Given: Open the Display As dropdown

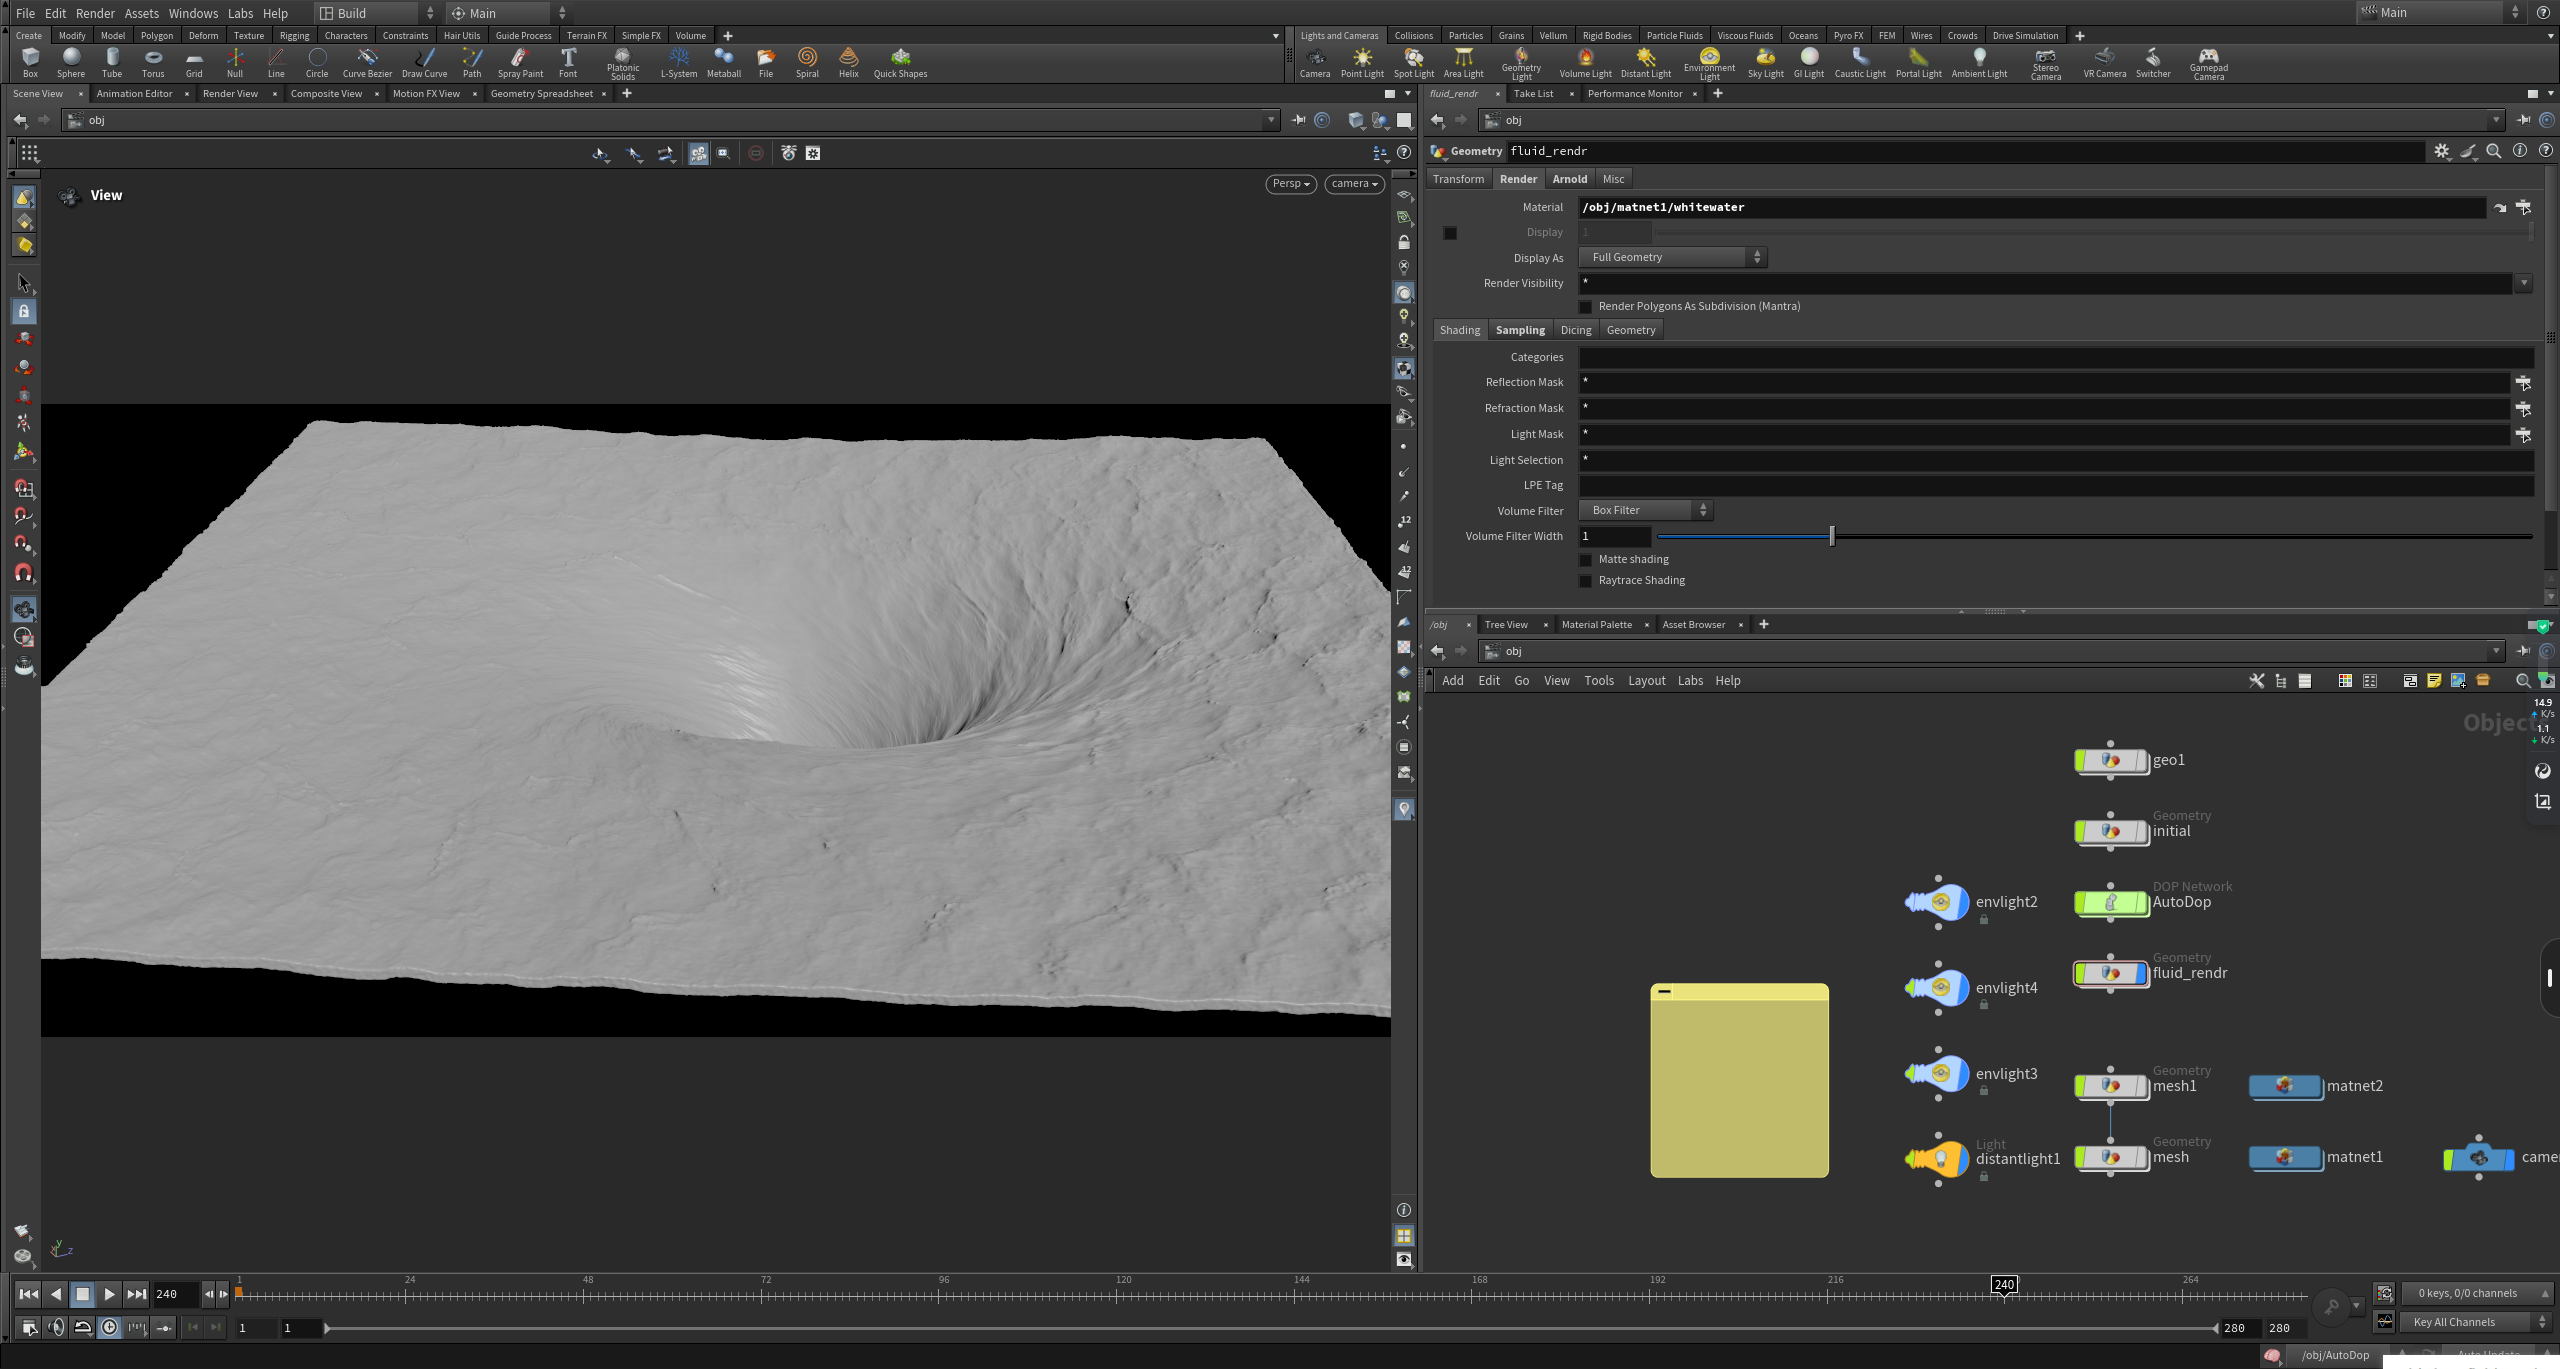Looking at the screenshot, I should (1672, 258).
